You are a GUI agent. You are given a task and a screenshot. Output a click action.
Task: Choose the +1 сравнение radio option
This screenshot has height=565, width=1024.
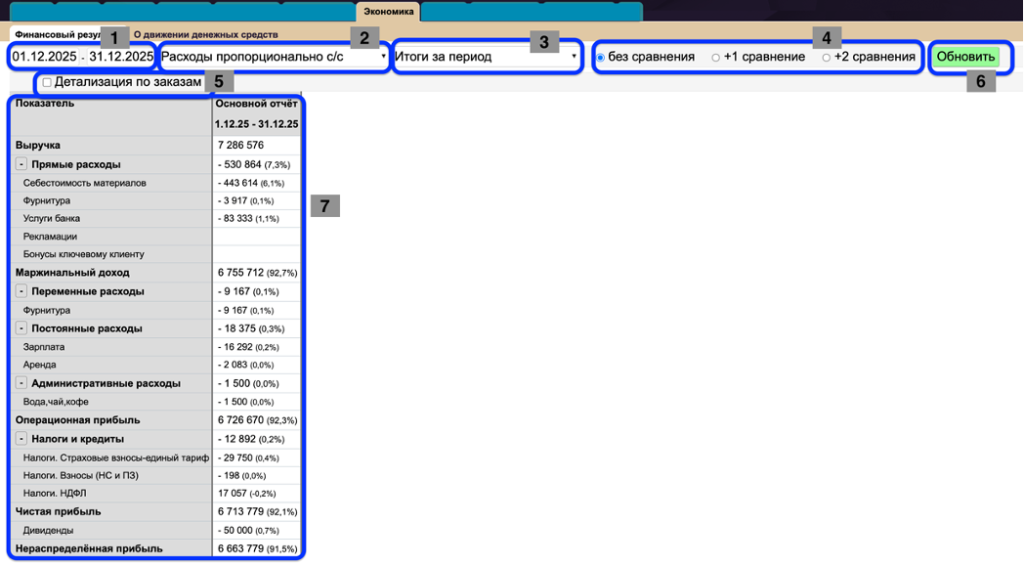pyautogui.click(x=715, y=57)
